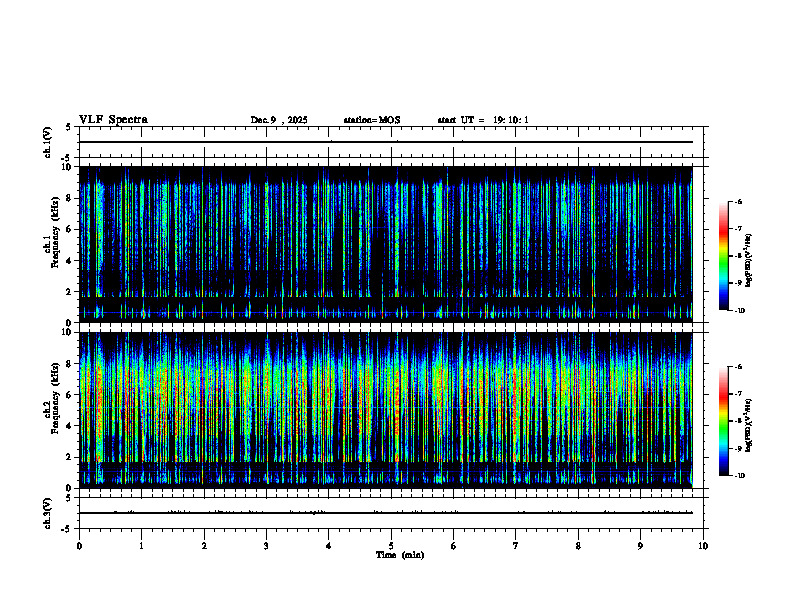Click the "ch.1(V)" axis label

click(x=47, y=142)
